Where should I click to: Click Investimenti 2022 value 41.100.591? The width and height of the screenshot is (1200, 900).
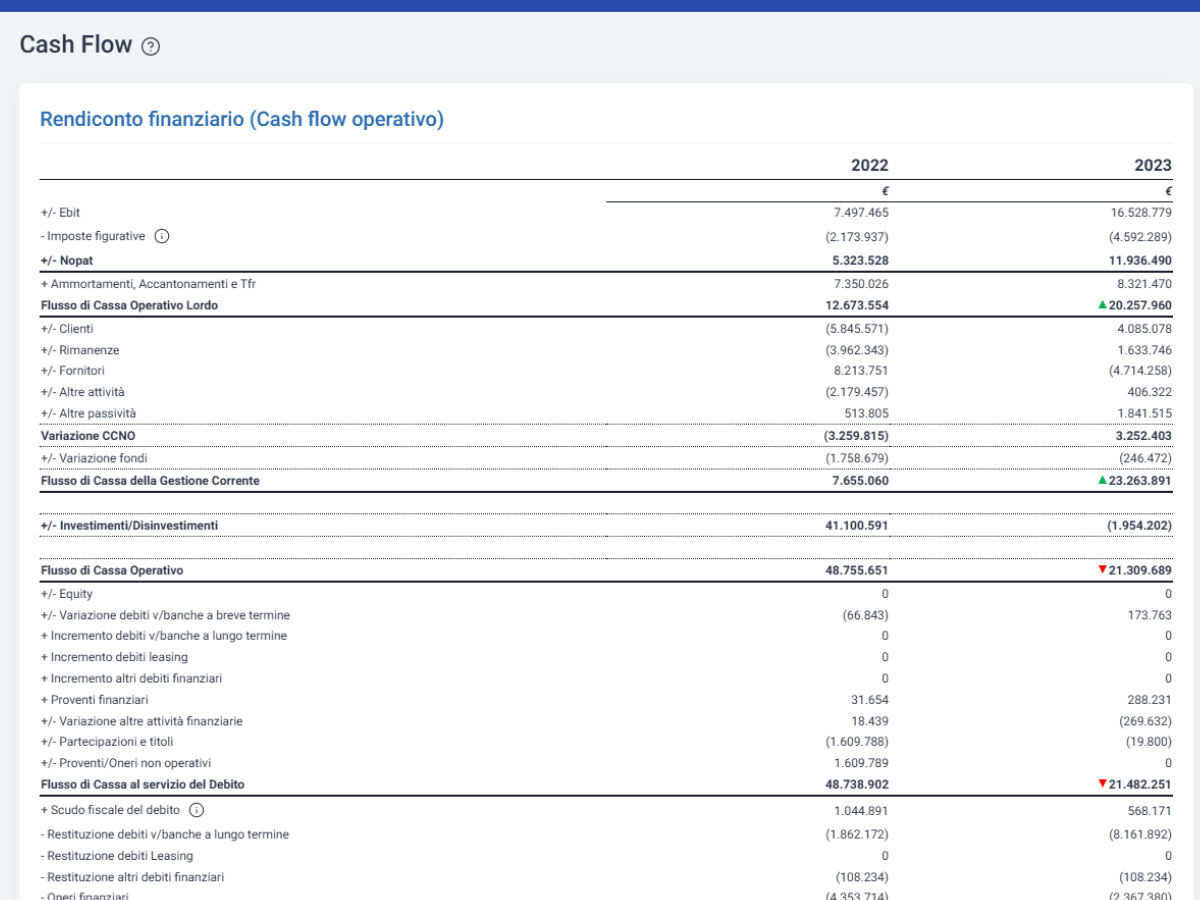point(857,525)
